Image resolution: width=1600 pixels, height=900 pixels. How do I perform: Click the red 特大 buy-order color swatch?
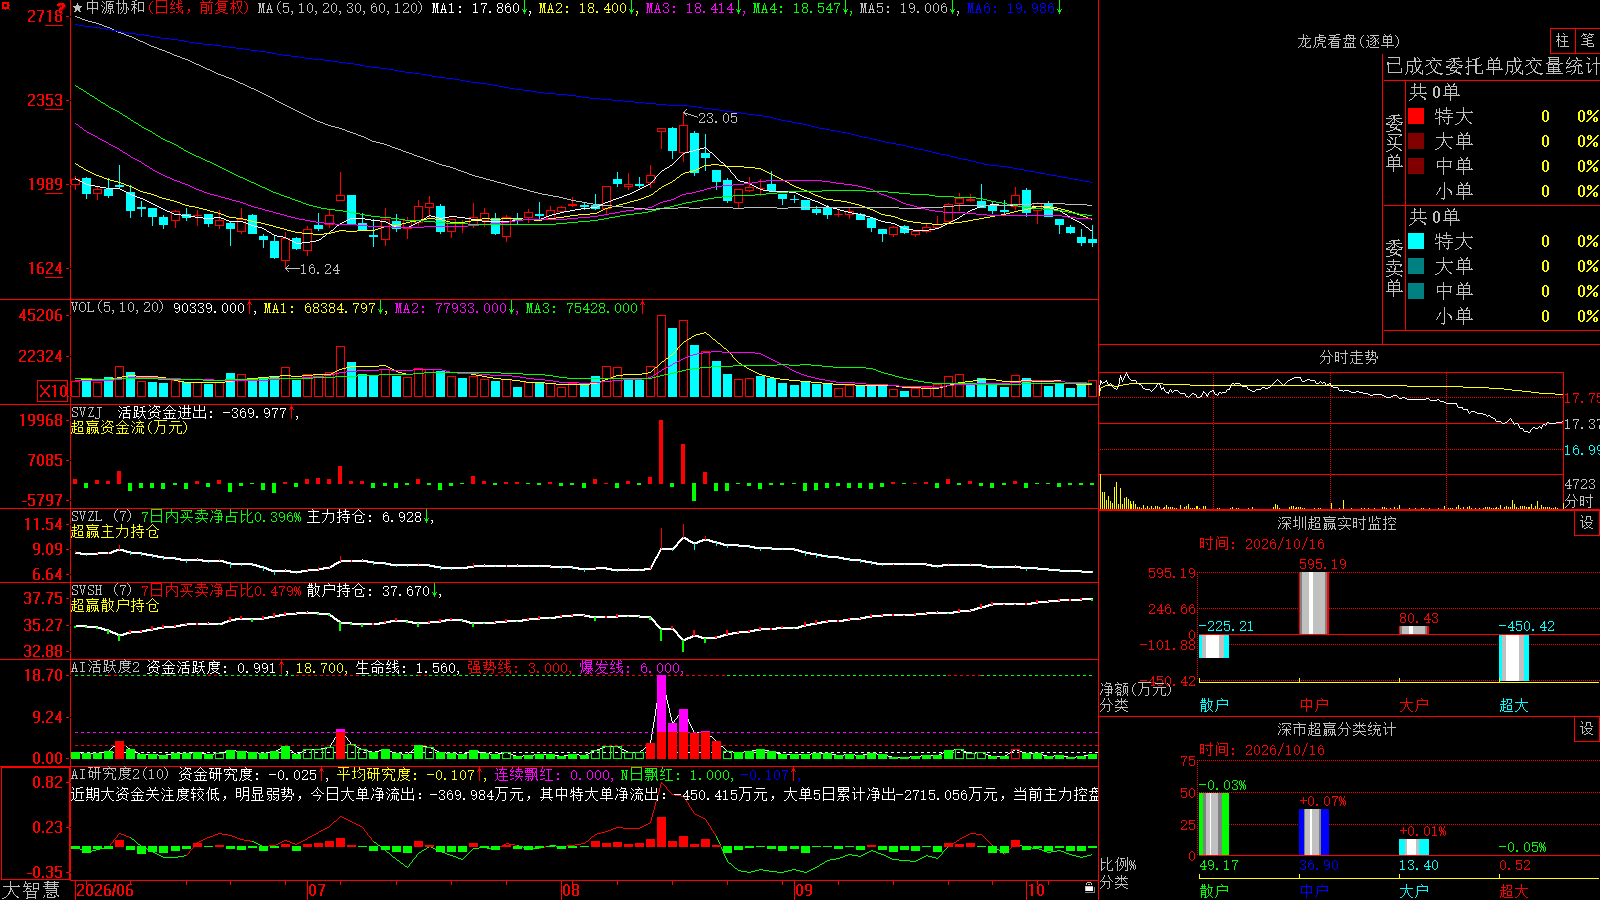point(1416,116)
